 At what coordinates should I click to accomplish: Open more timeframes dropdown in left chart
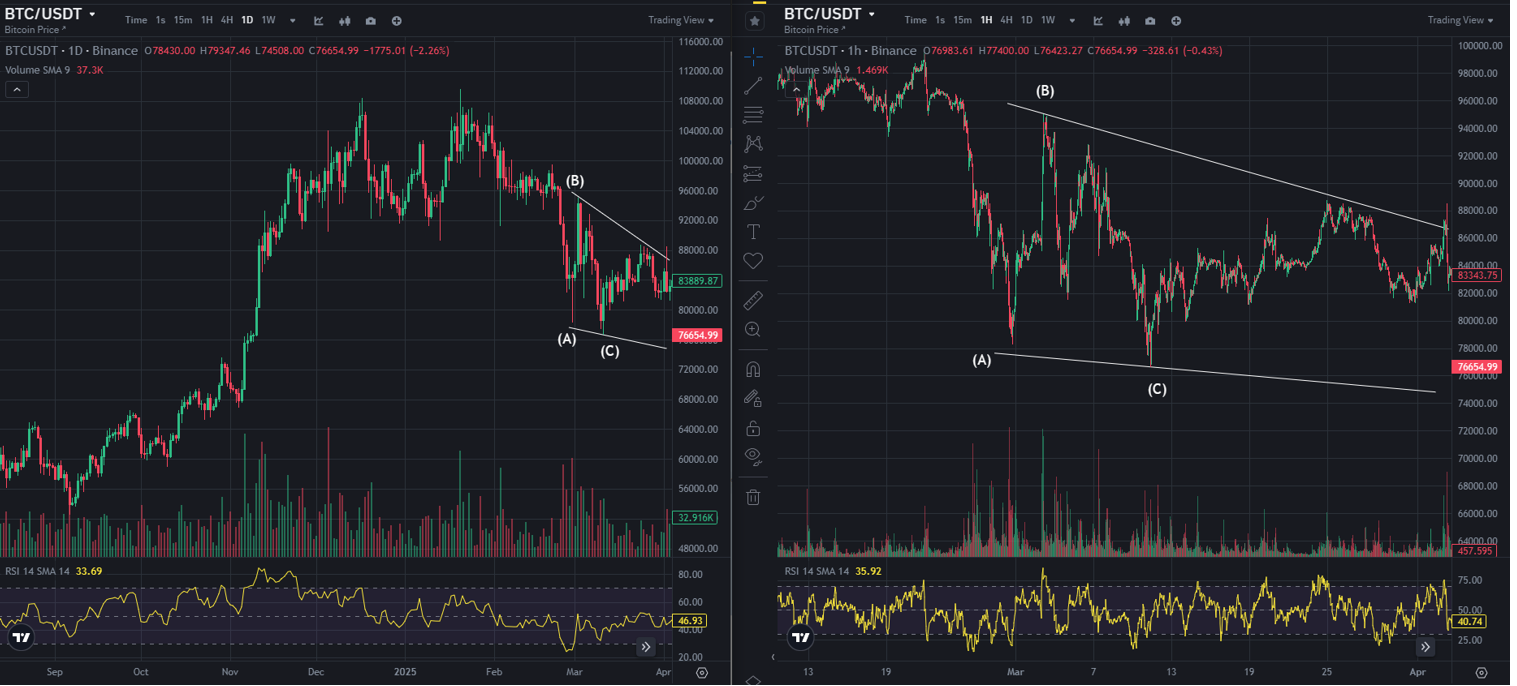293,20
